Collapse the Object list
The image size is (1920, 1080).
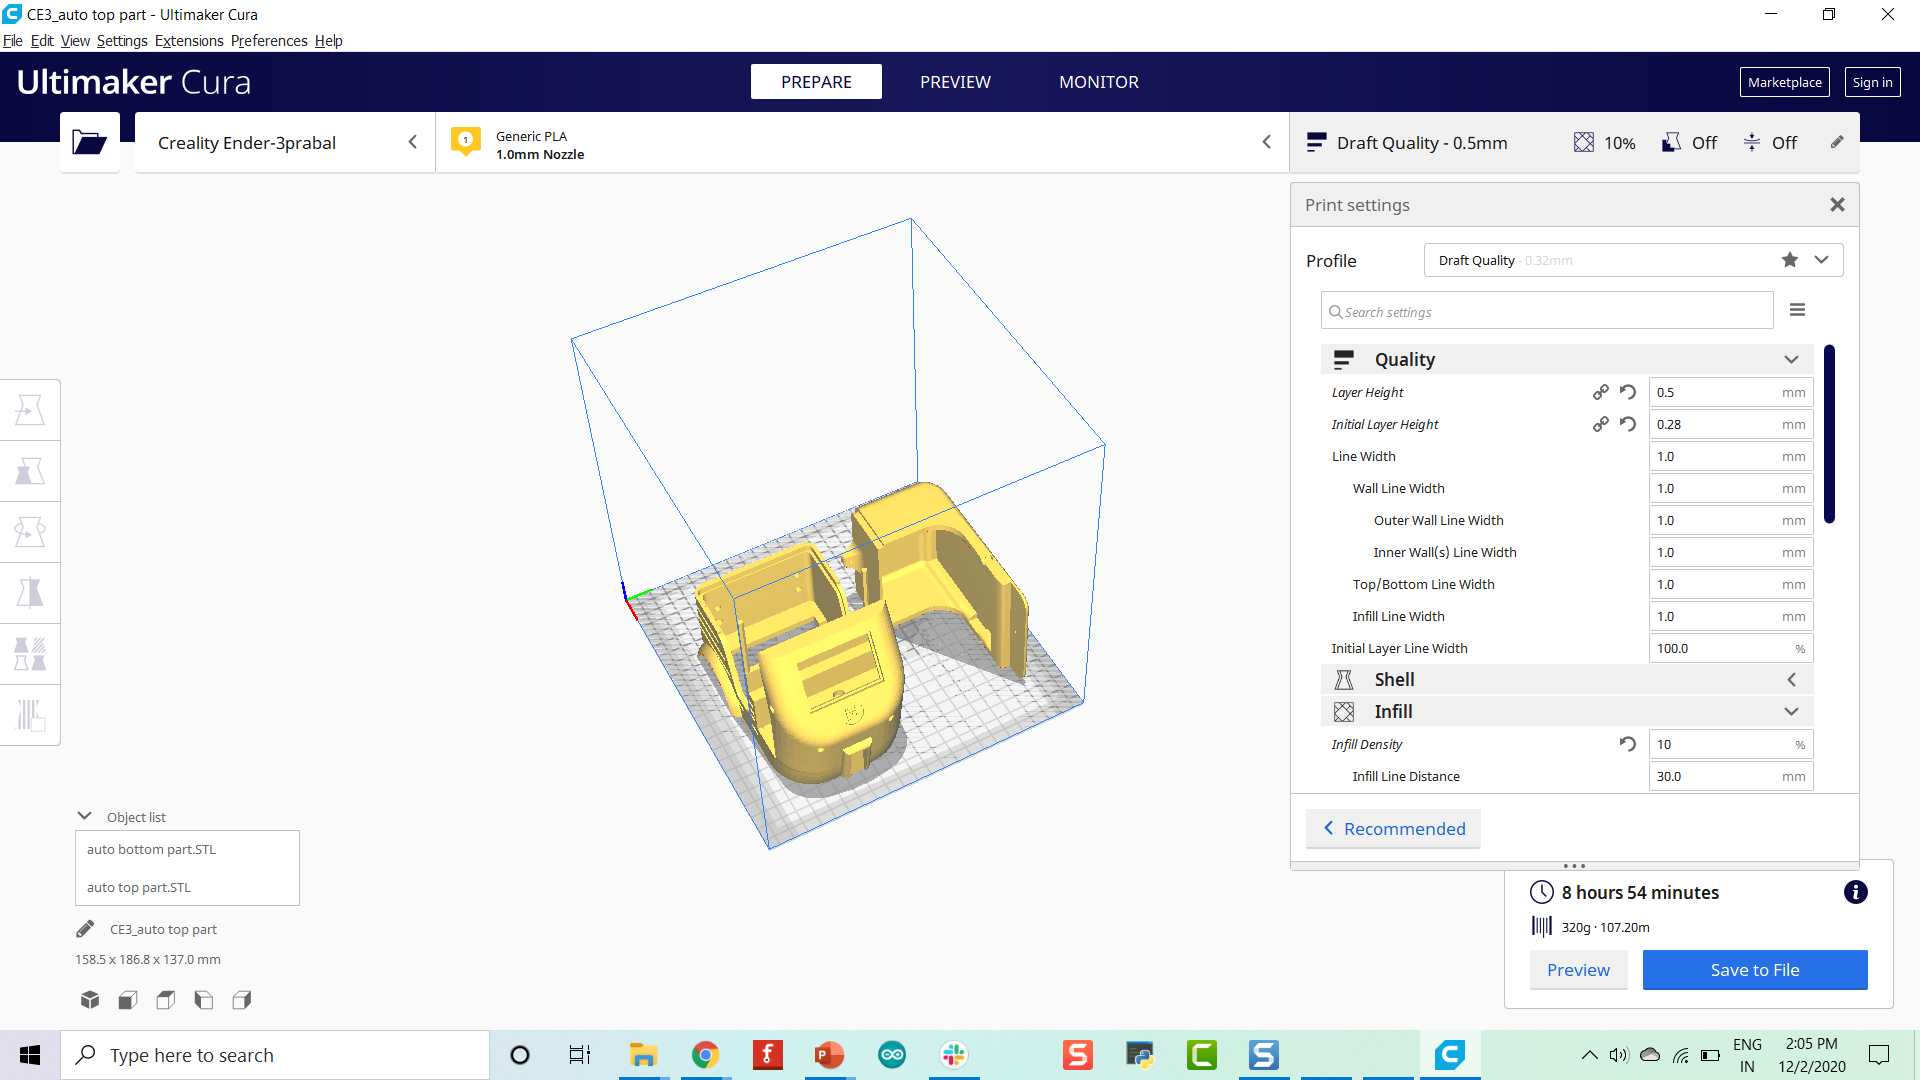84,816
